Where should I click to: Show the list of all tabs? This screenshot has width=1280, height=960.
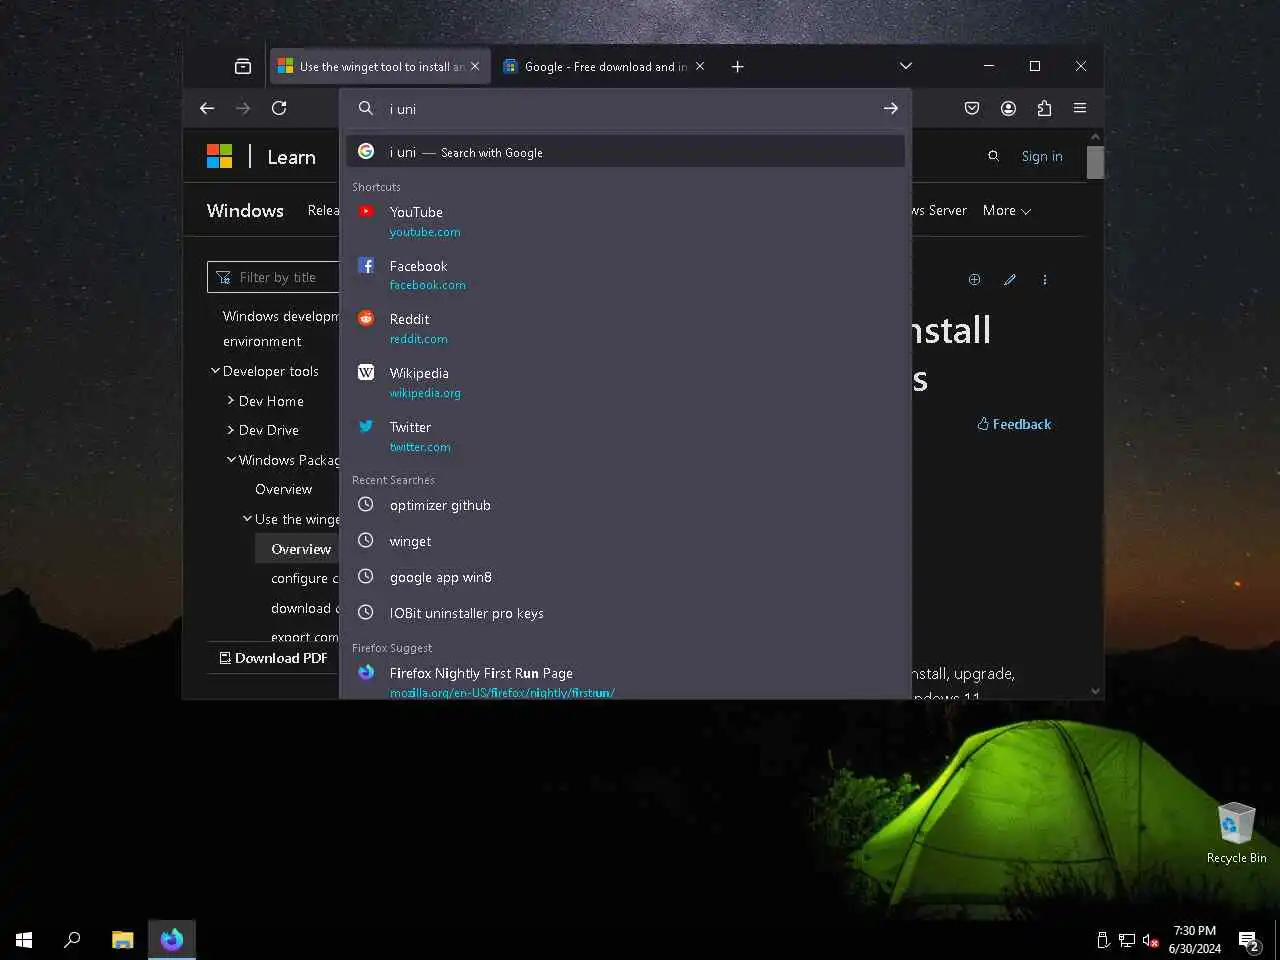tap(905, 66)
